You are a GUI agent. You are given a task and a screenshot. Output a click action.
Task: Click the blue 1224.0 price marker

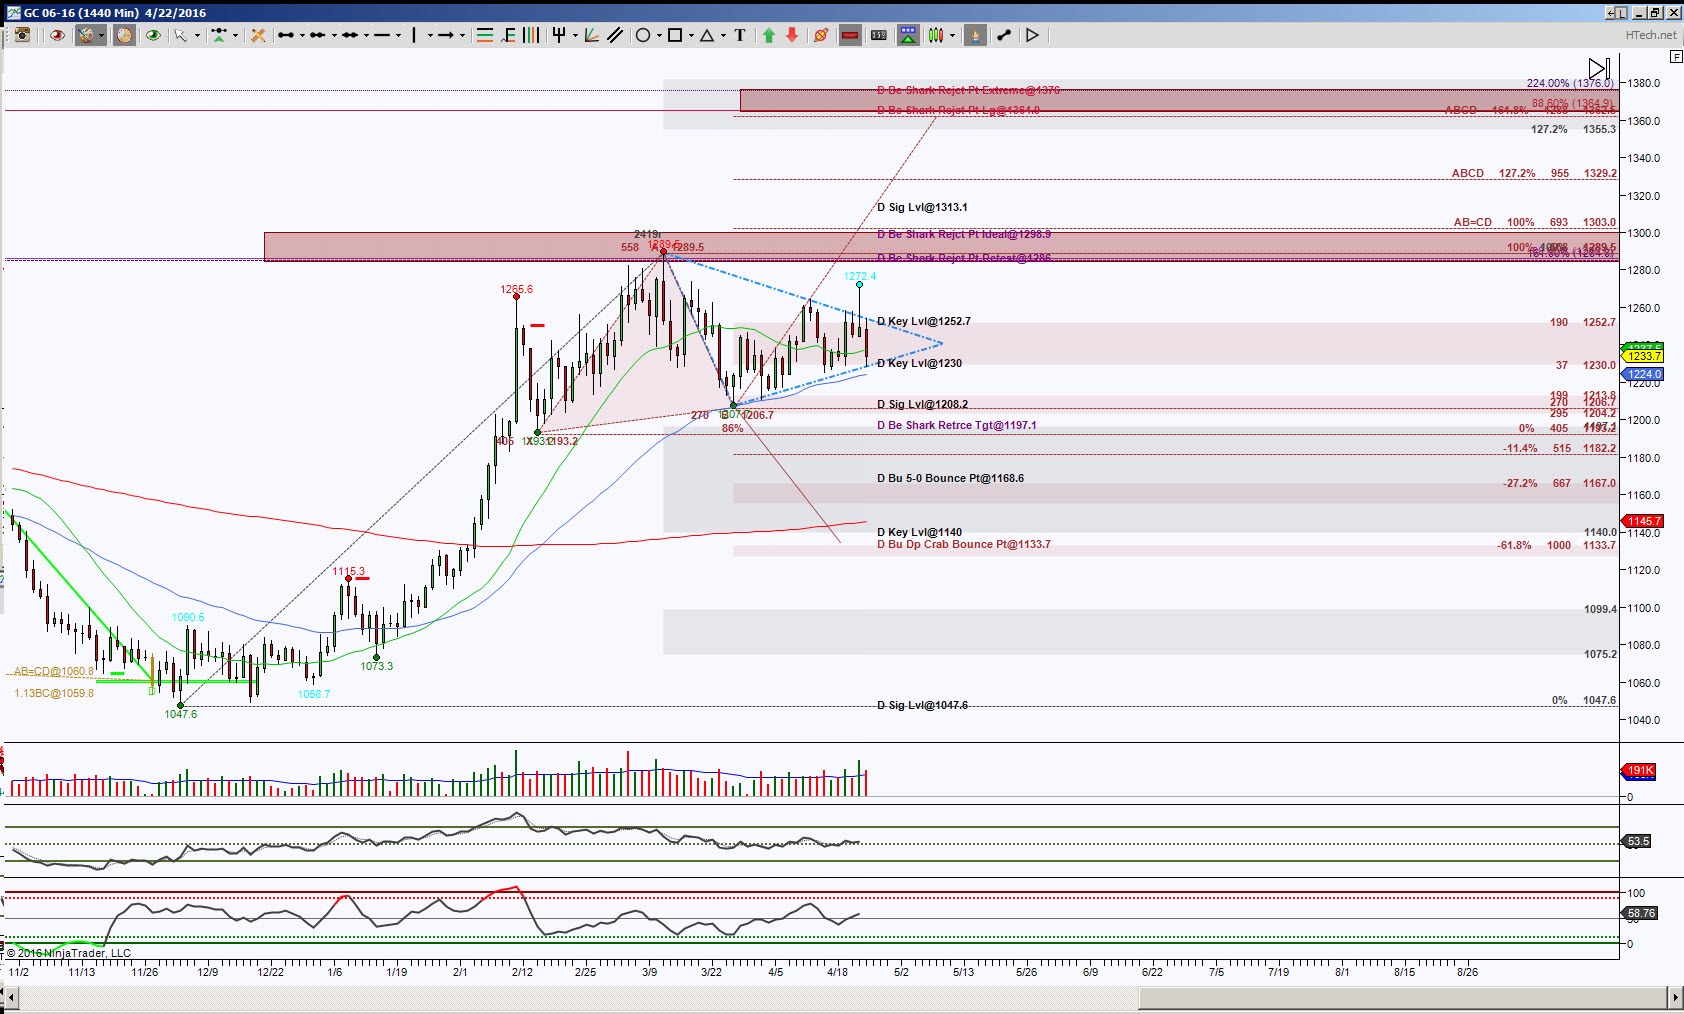pos(1643,374)
